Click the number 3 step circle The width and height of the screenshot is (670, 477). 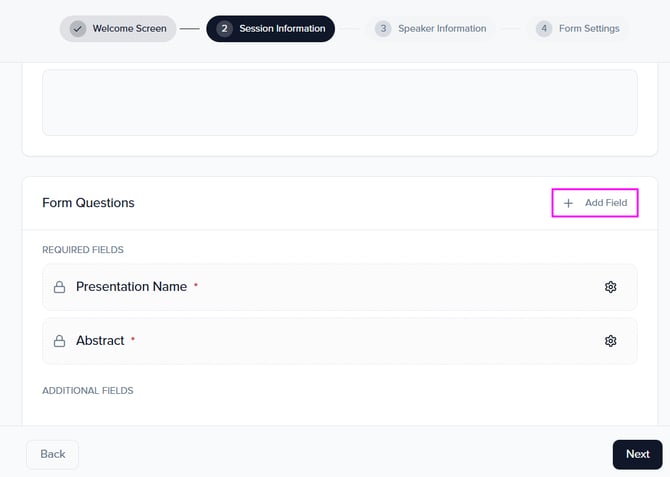[383, 29]
